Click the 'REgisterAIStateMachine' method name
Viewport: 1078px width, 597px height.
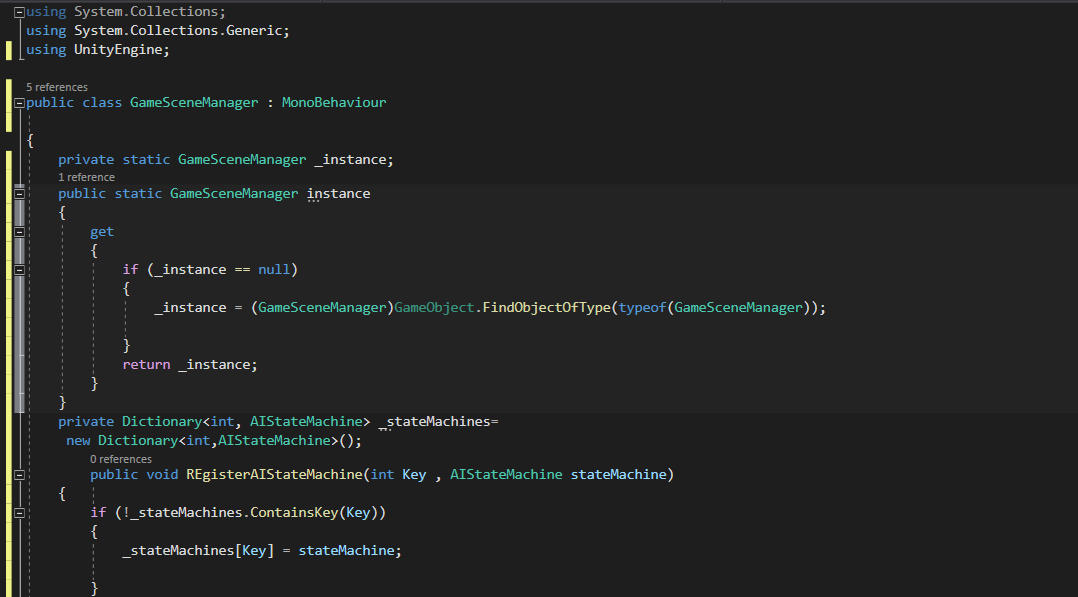(274, 475)
